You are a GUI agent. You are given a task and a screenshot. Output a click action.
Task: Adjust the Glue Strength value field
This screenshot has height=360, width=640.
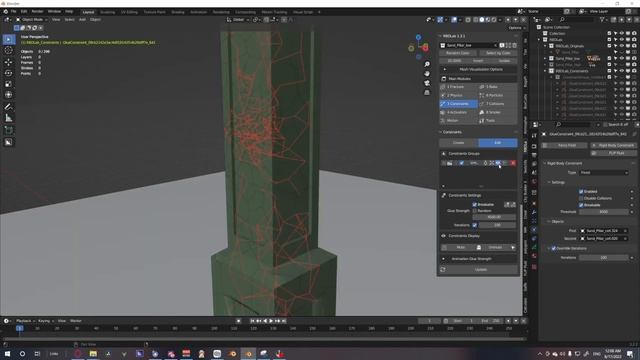coord(494,218)
